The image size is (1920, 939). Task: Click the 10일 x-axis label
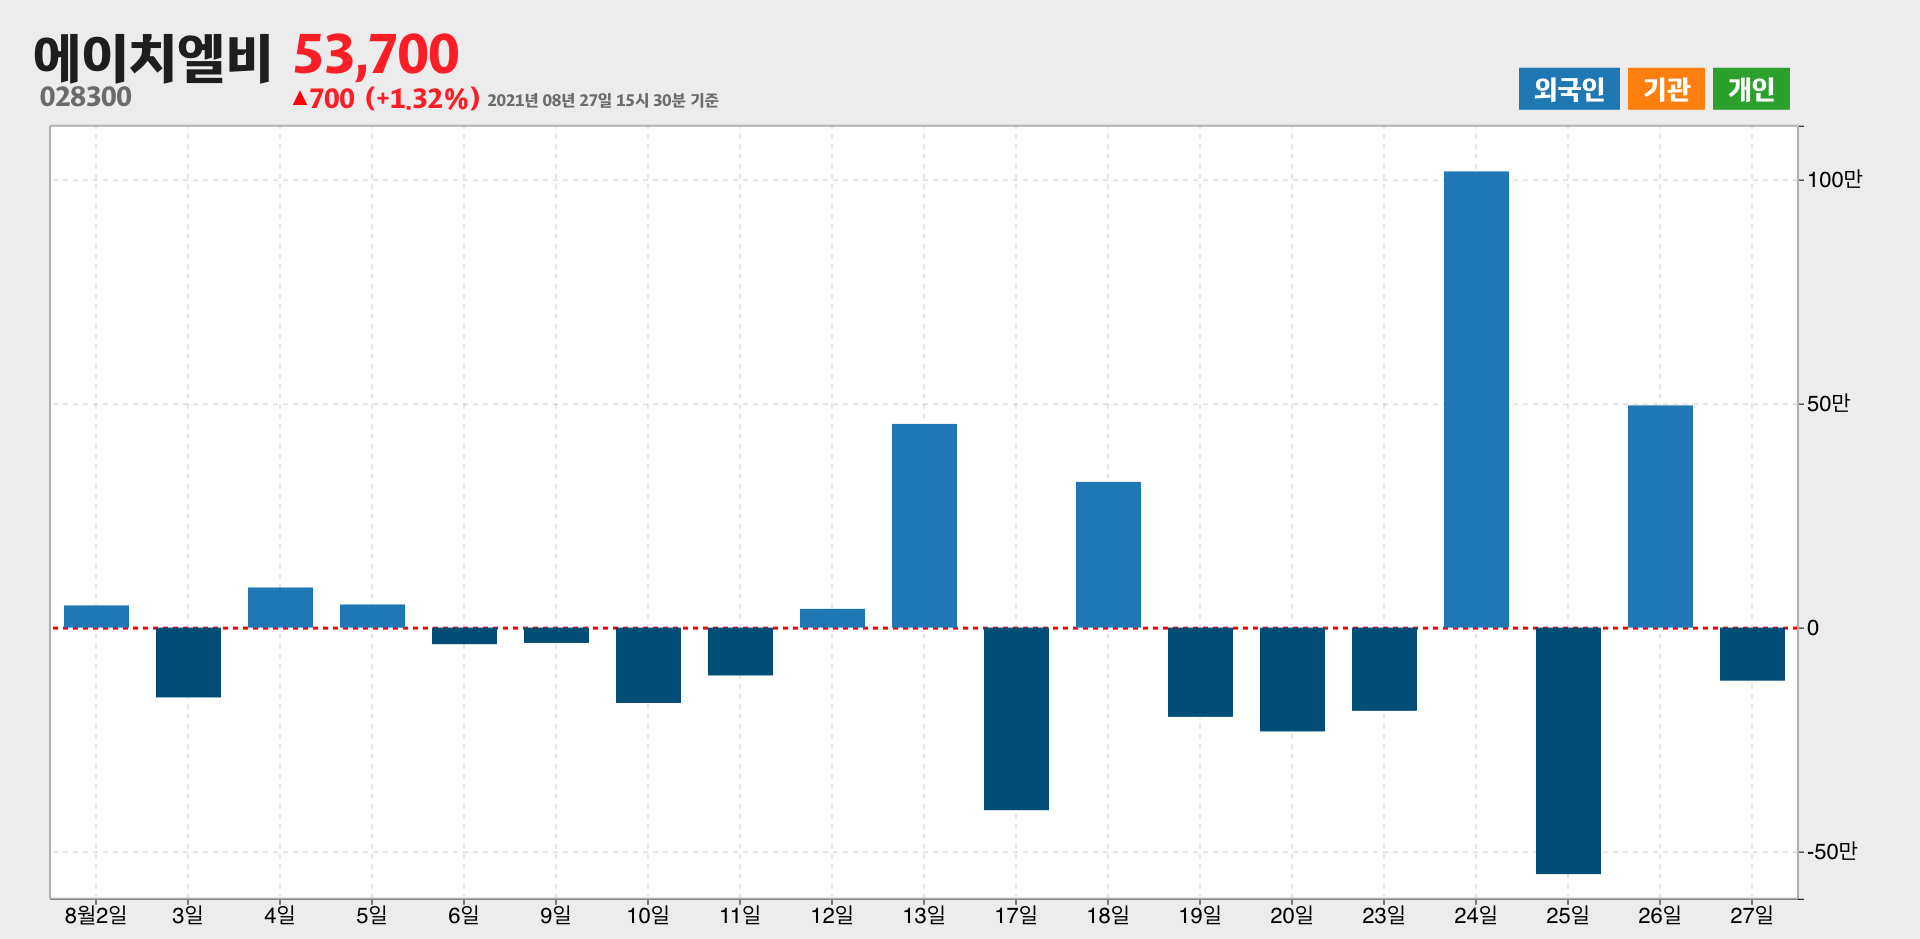click(648, 915)
